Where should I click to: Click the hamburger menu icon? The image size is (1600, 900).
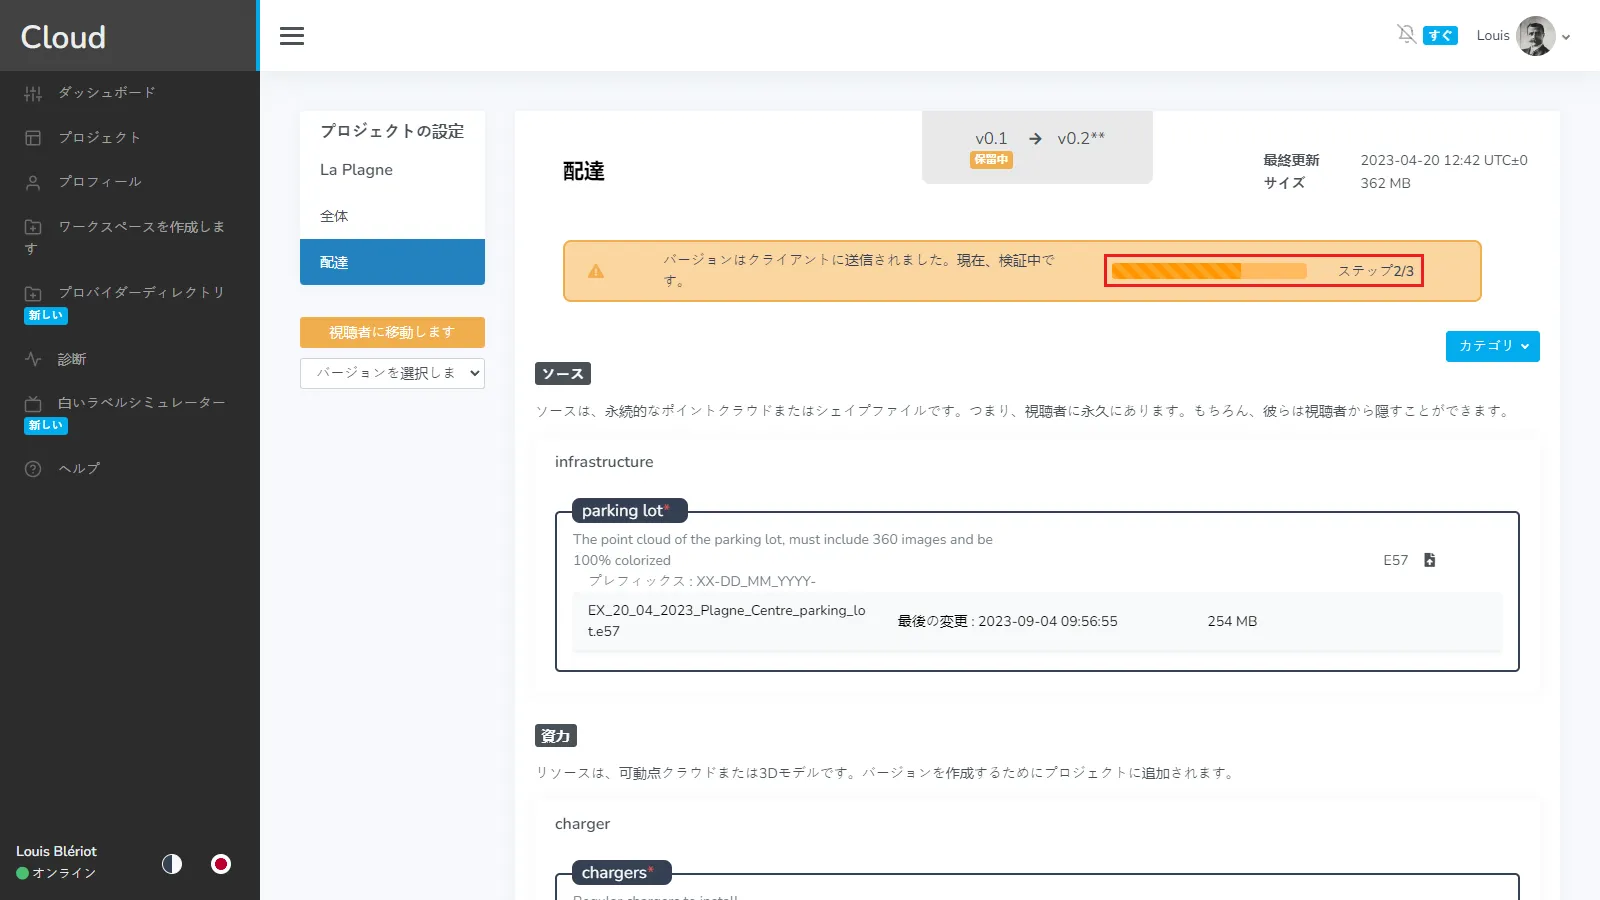coord(292,36)
